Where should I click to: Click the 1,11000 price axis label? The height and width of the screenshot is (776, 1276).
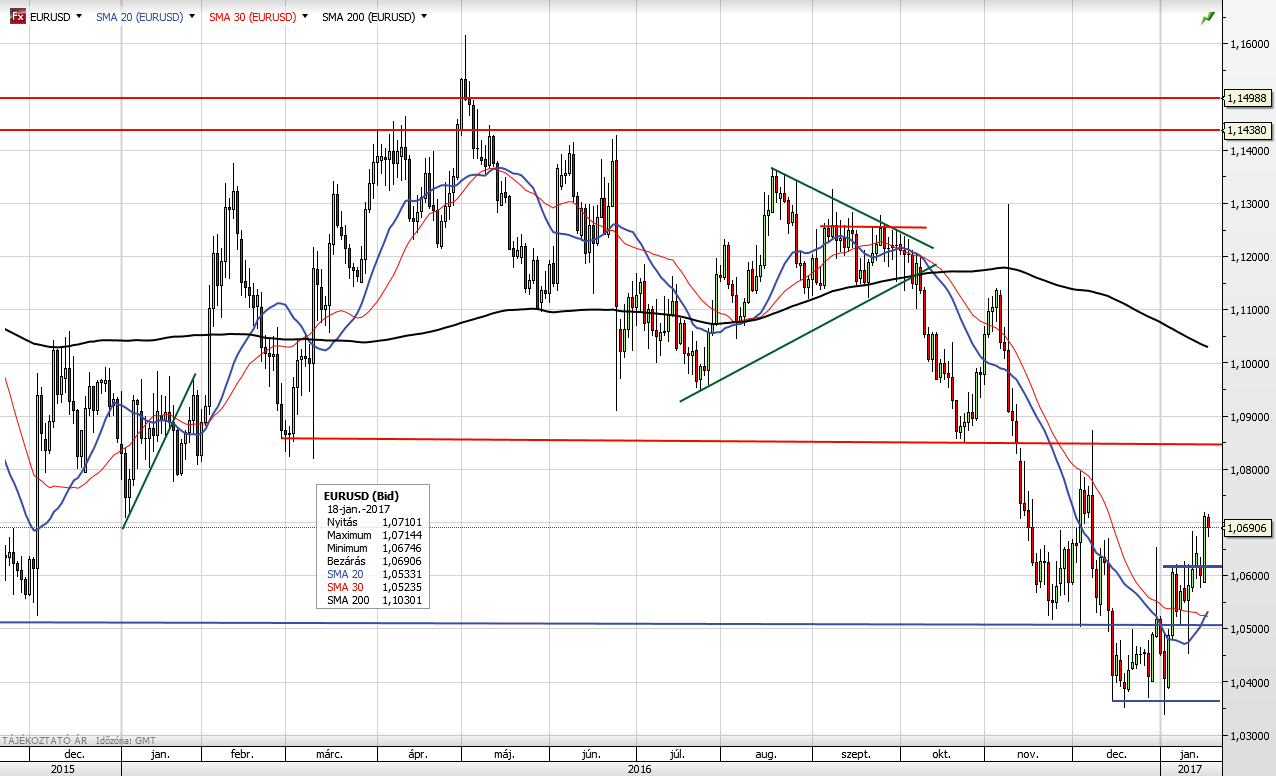pos(1251,311)
